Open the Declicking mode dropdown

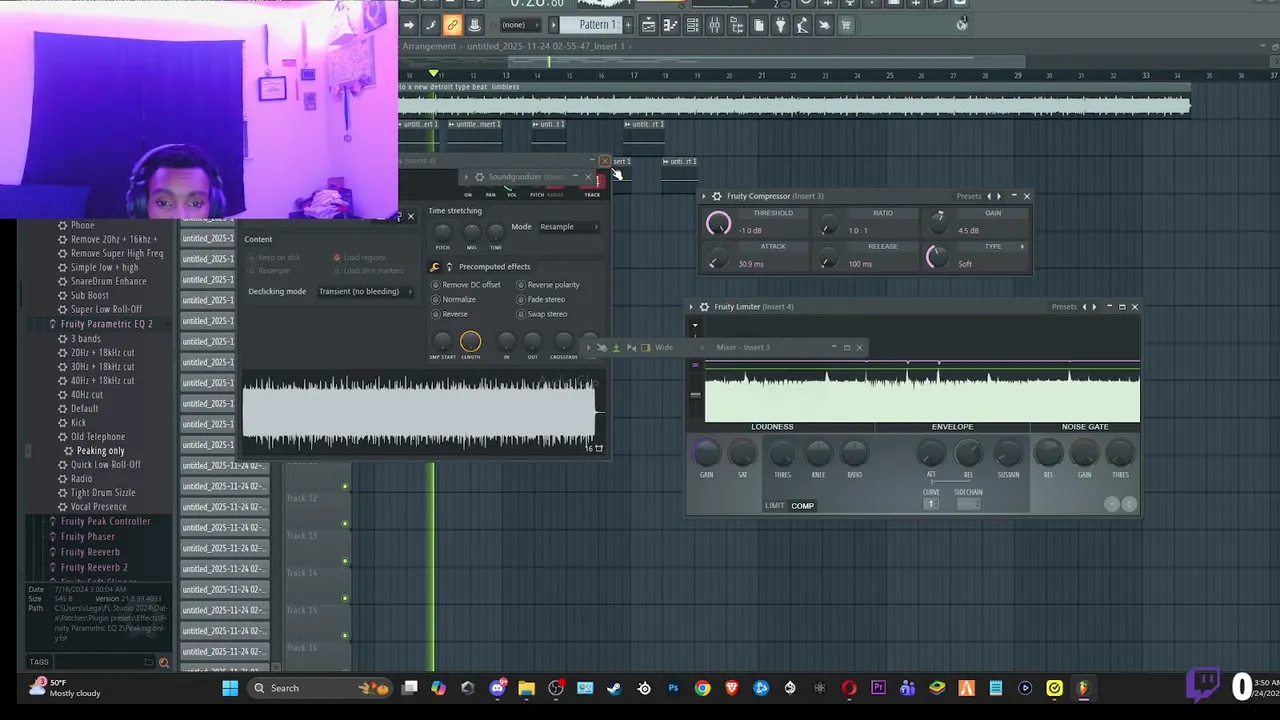coord(365,292)
